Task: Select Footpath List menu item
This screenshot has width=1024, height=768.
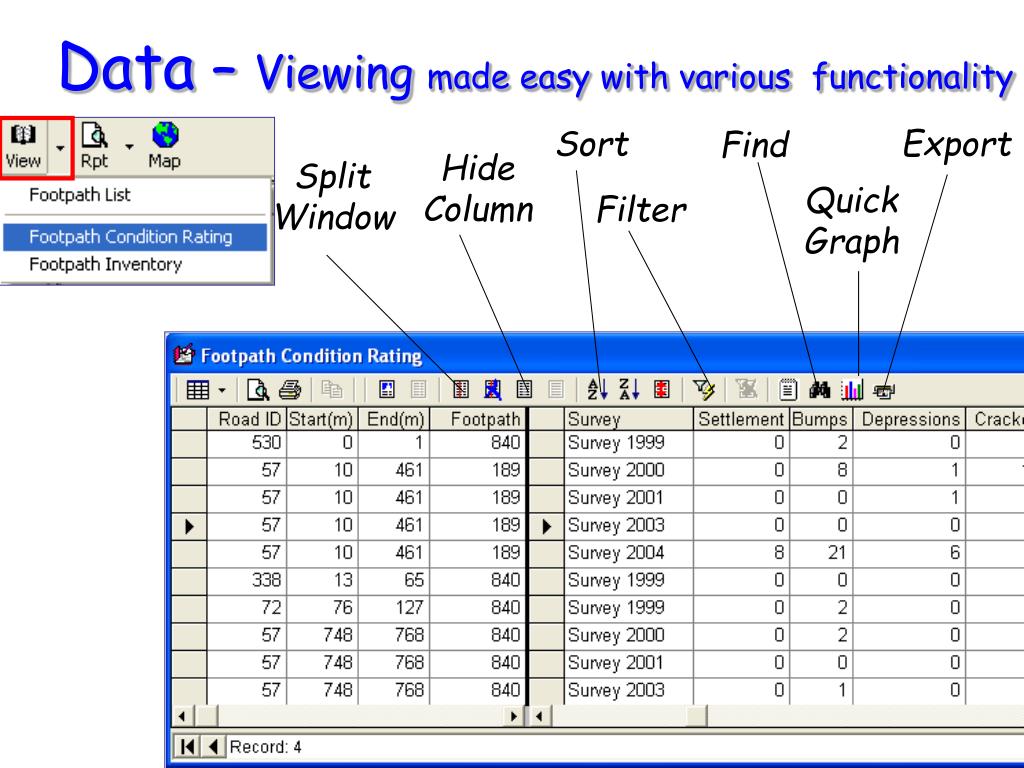Action: (x=80, y=195)
